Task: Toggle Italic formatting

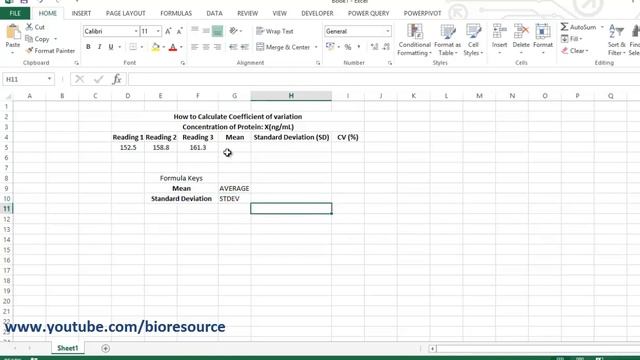Action: tap(99, 47)
